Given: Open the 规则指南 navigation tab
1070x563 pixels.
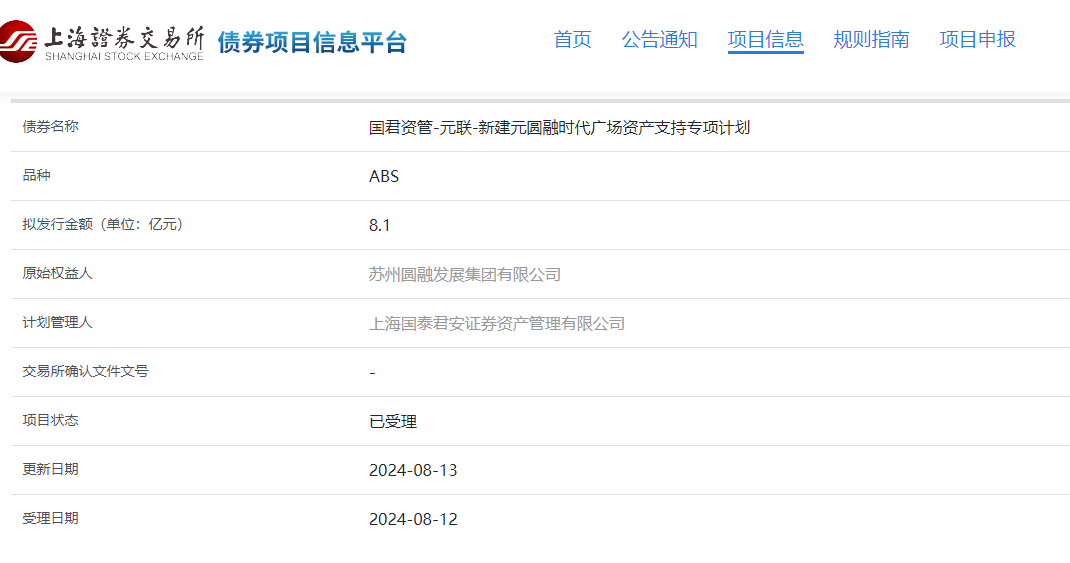Looking at the screenshot, I should 871,40.
